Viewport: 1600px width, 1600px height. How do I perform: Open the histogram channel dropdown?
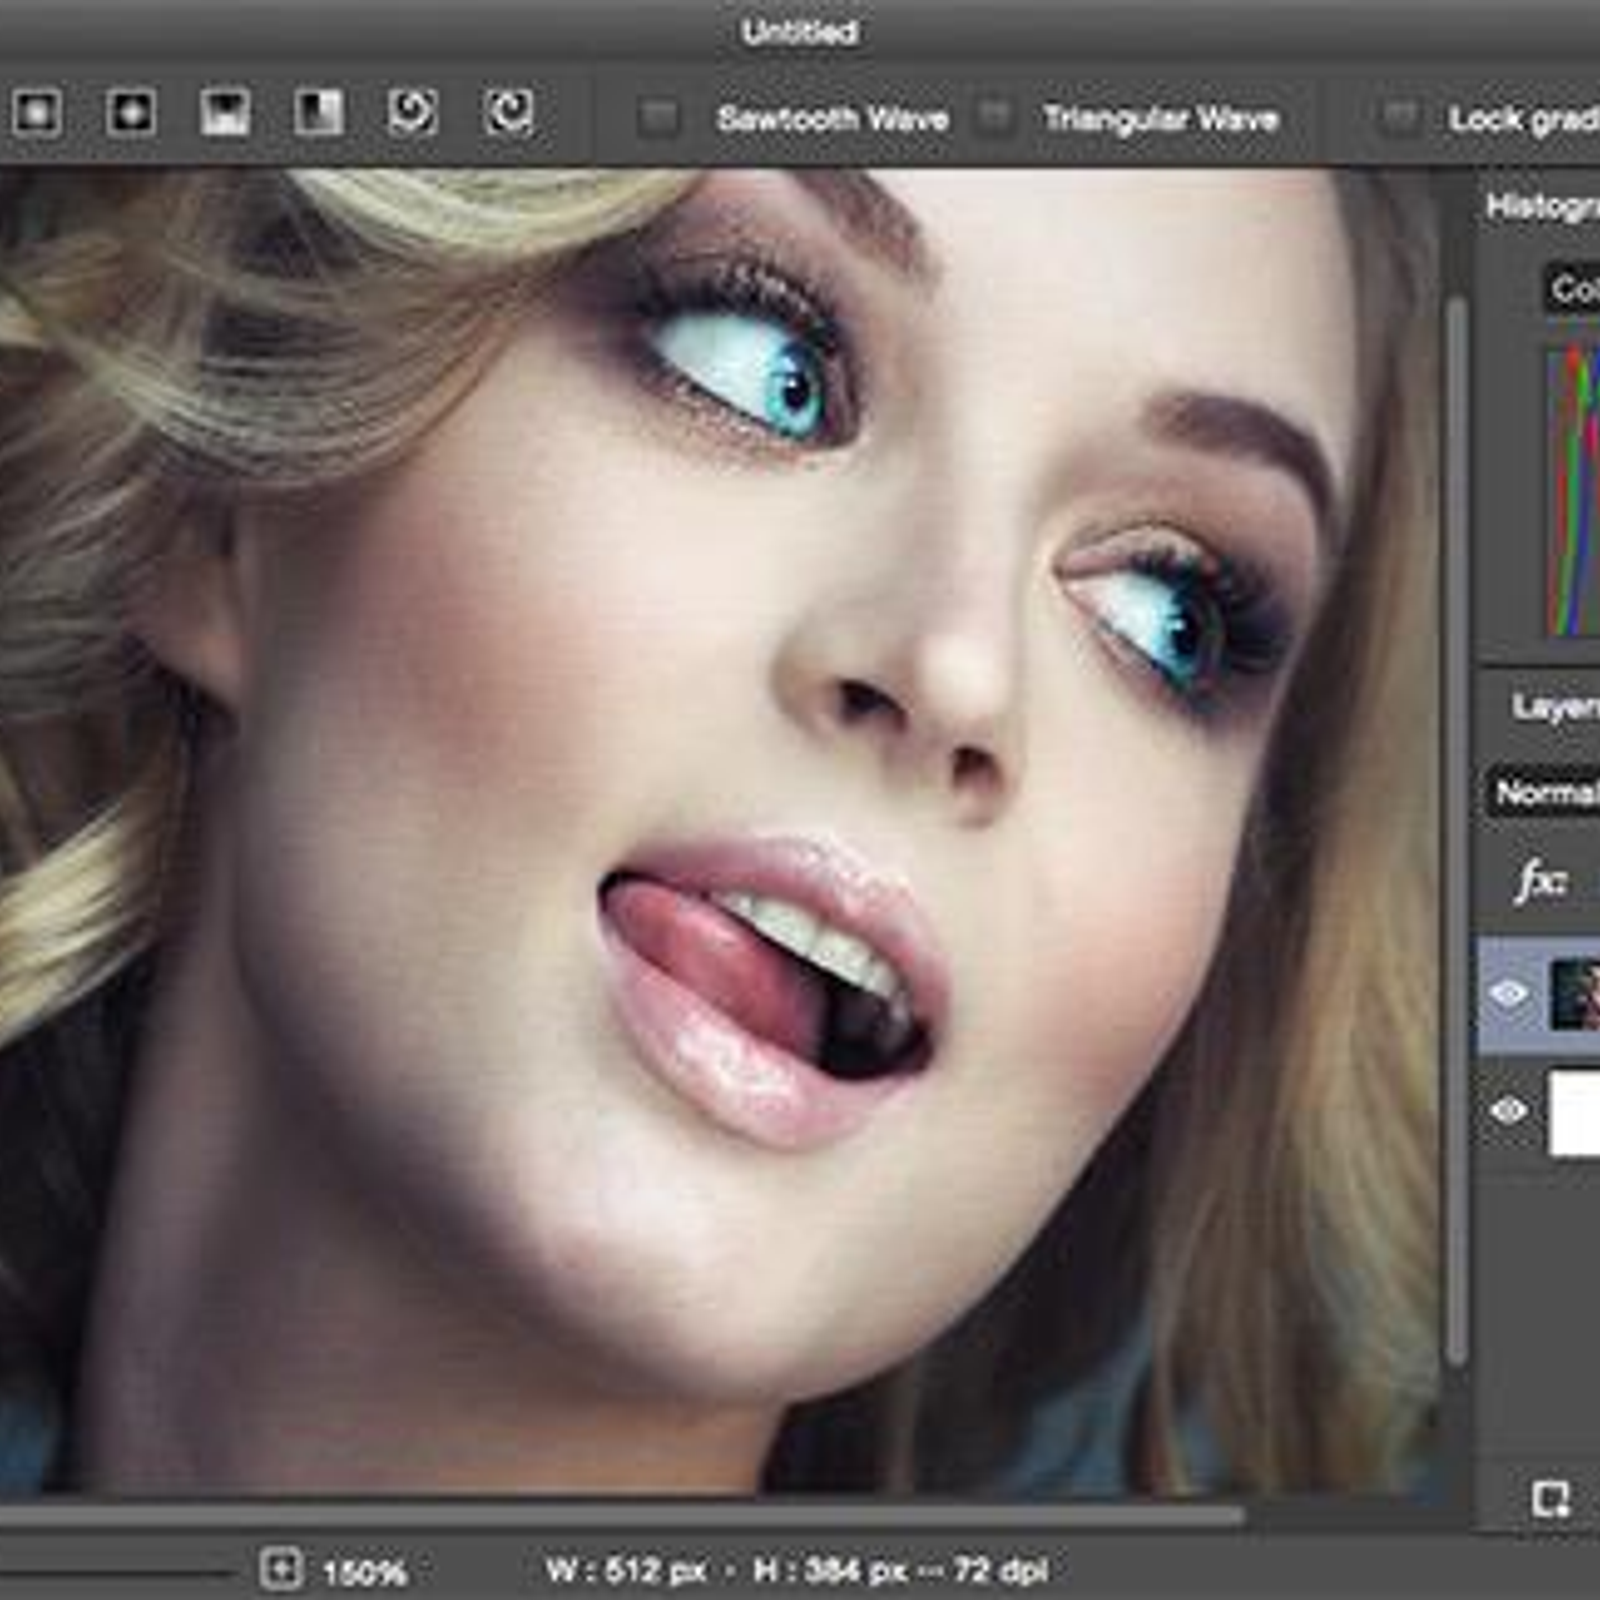pyautogui.click(x=1571, y=289)
